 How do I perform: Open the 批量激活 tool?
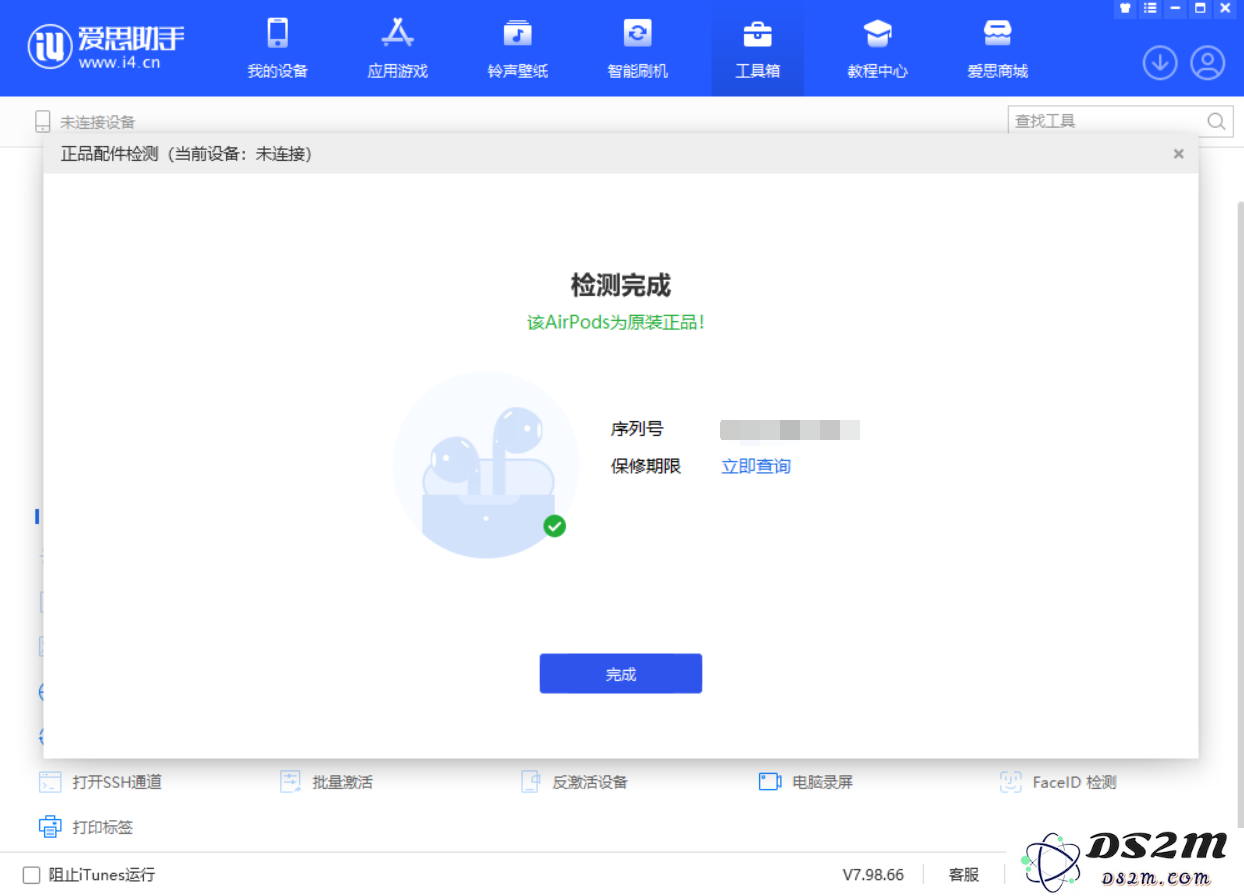pyautogui.click(x=326, y=782)
